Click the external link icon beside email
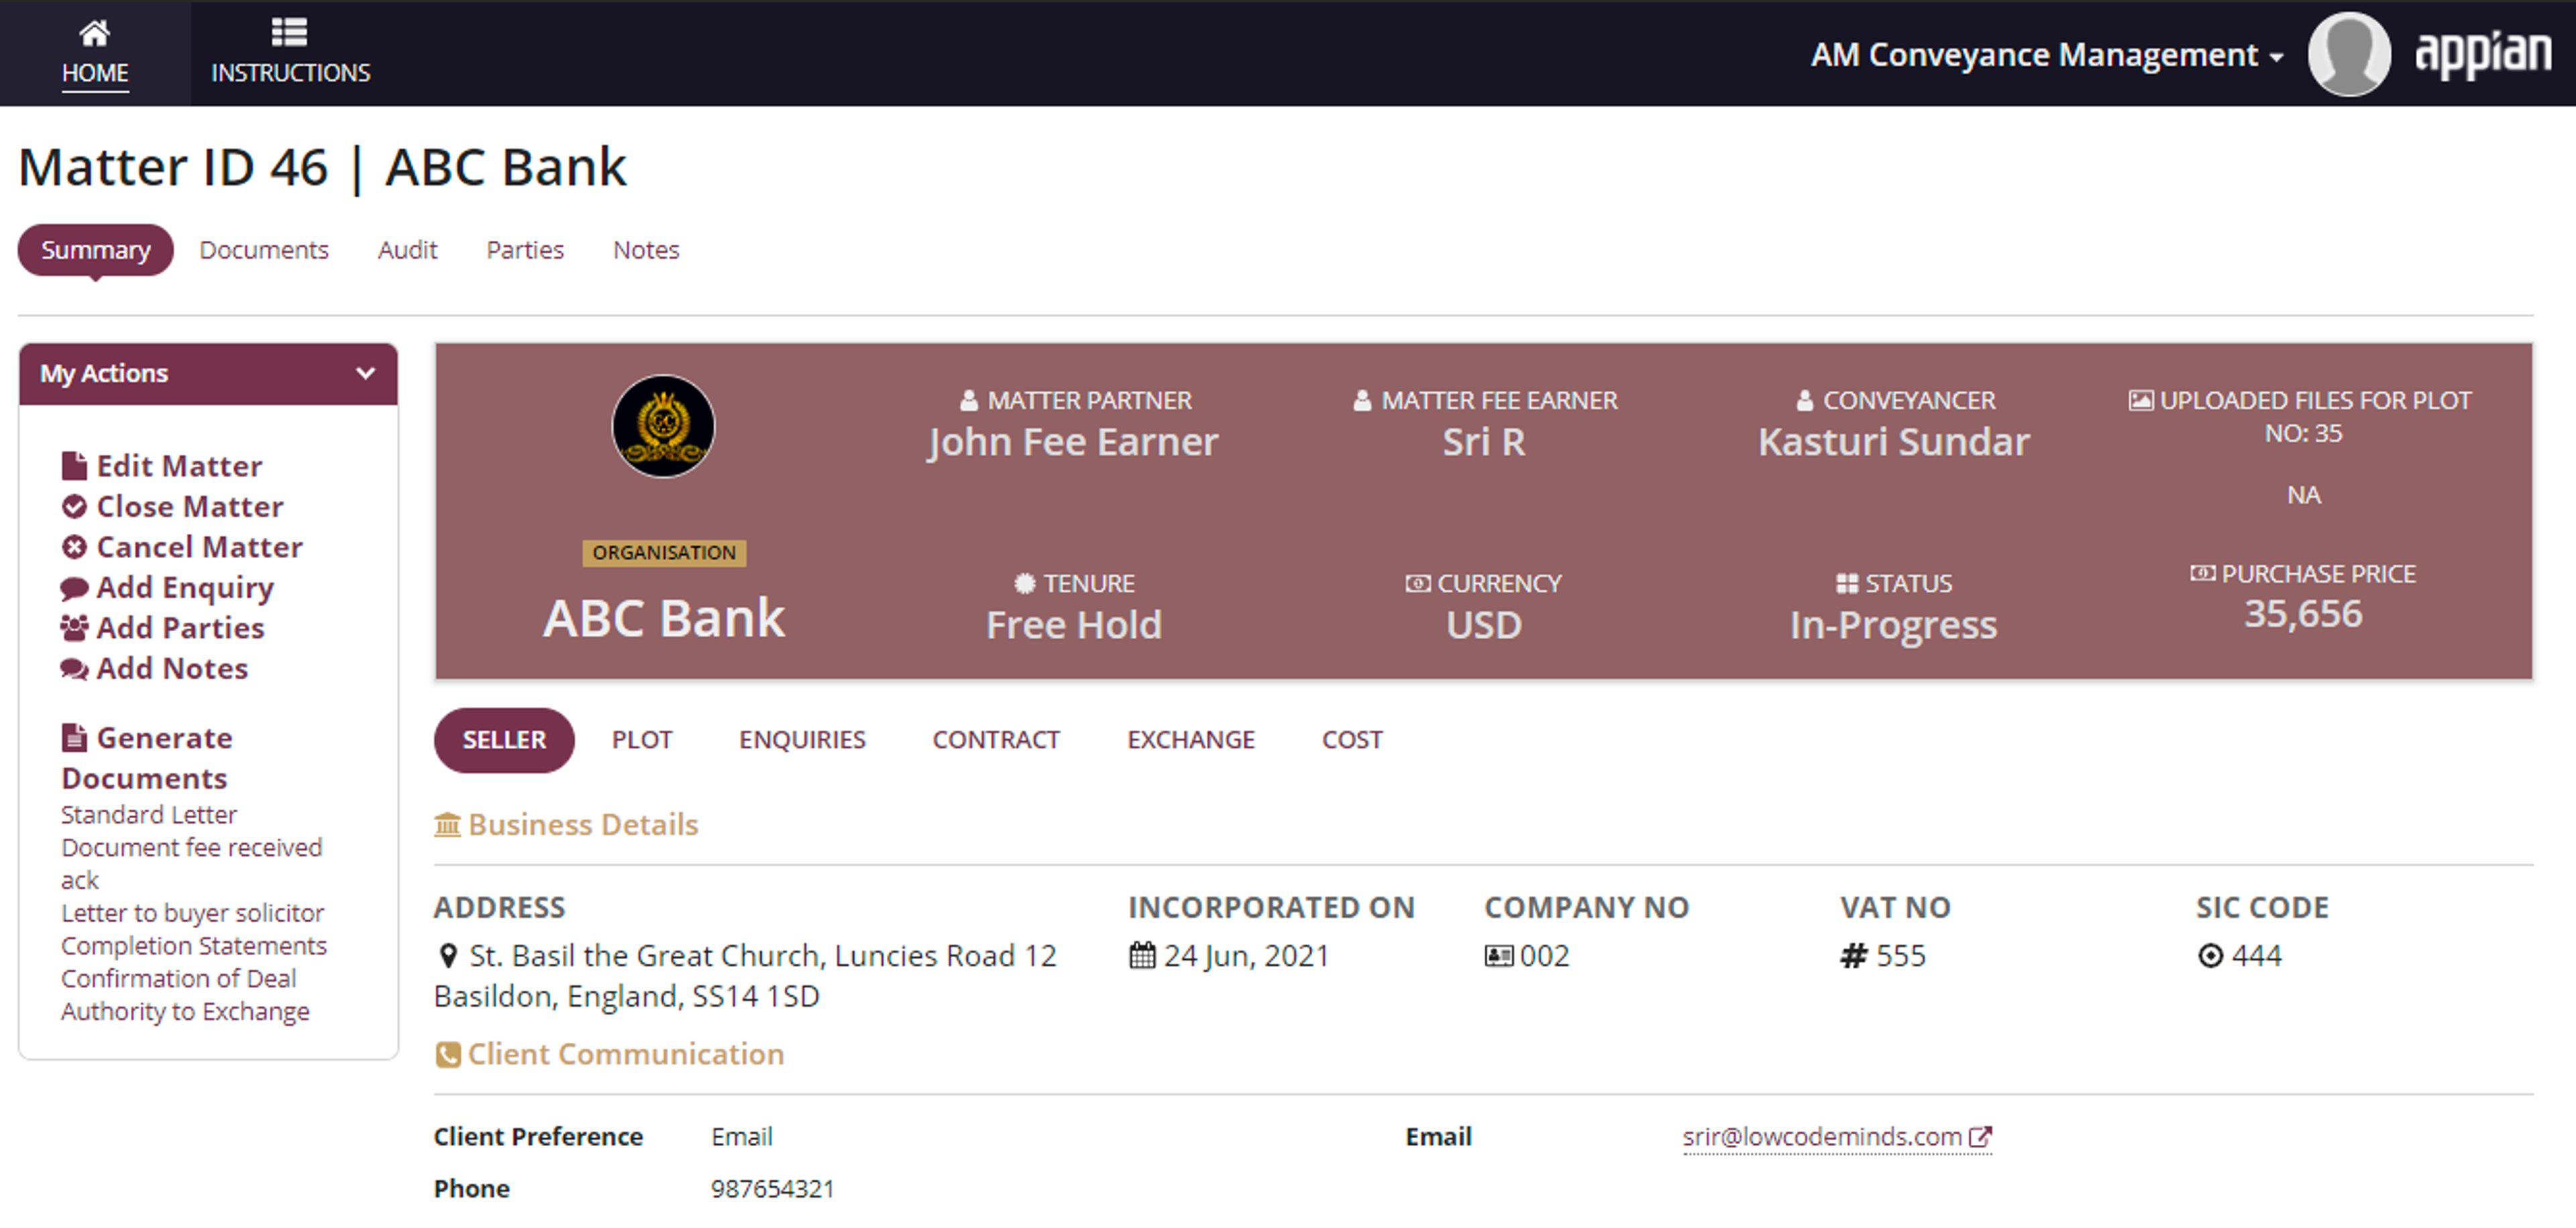 point(1980,1137)
